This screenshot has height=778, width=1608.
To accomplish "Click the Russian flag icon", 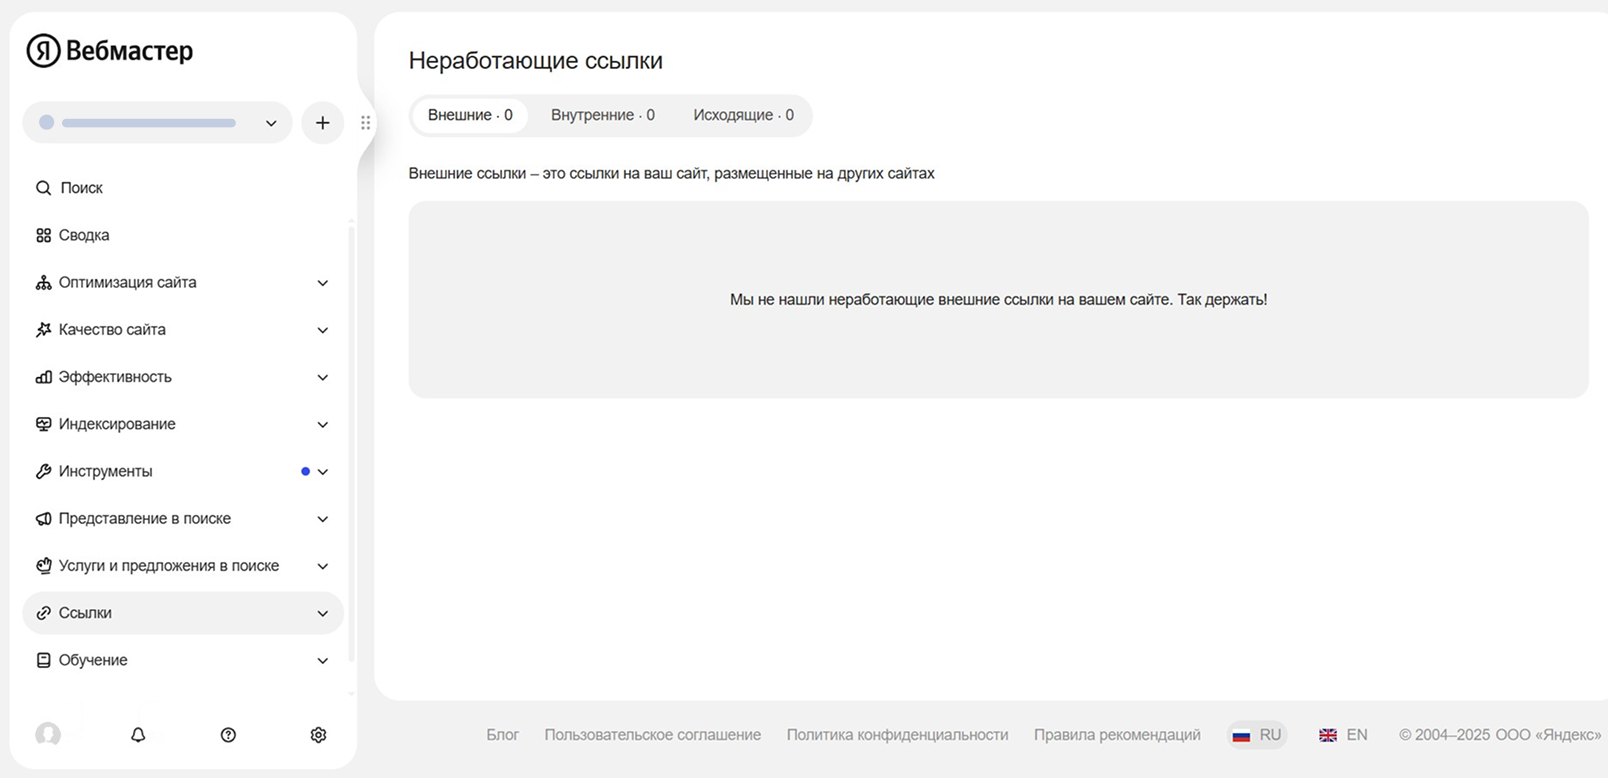I will click(1241, 735).
